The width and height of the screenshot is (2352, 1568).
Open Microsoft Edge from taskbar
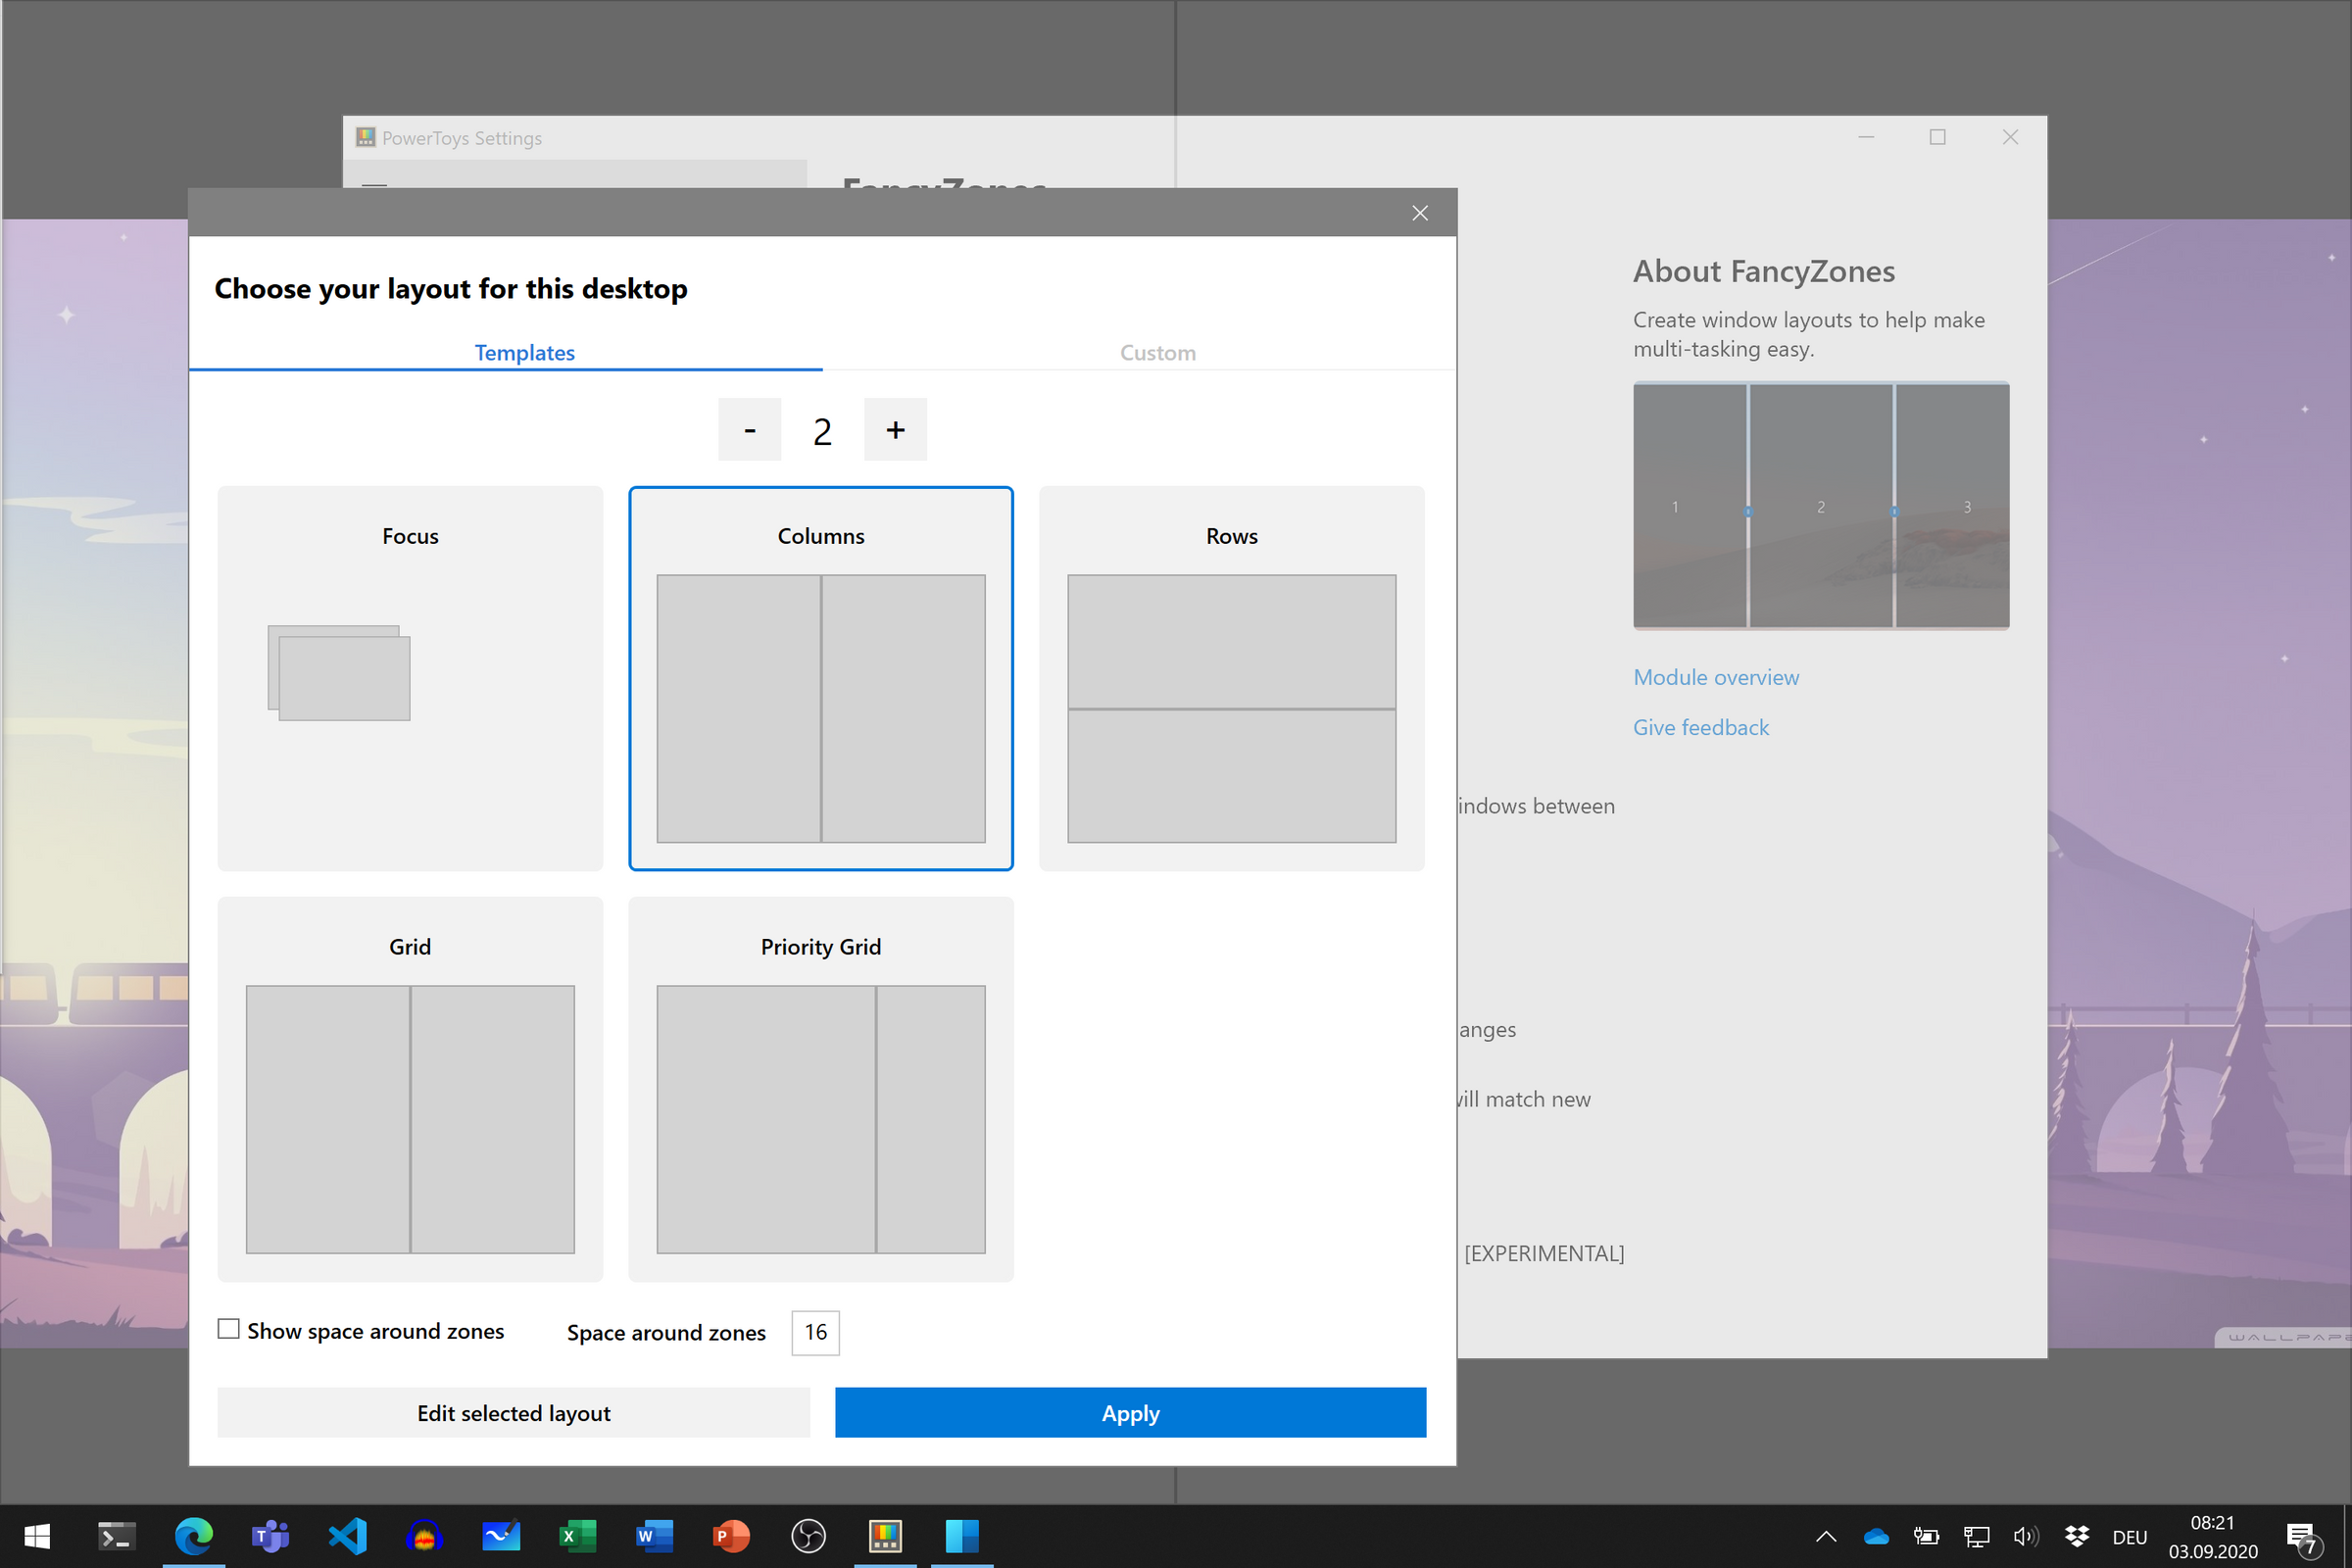[194, 1536]
